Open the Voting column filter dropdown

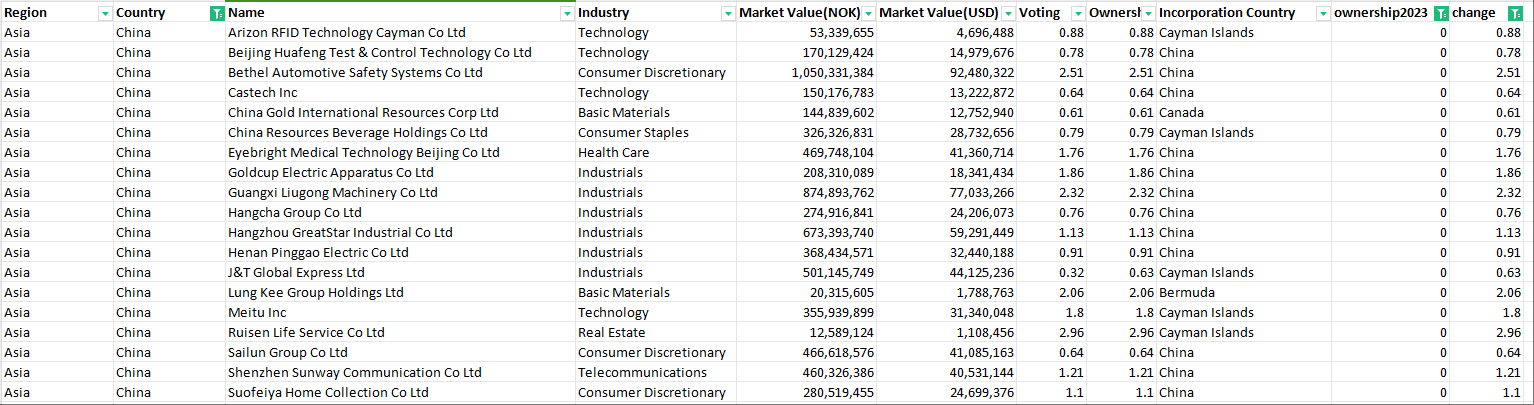(x=1077, y=13)
